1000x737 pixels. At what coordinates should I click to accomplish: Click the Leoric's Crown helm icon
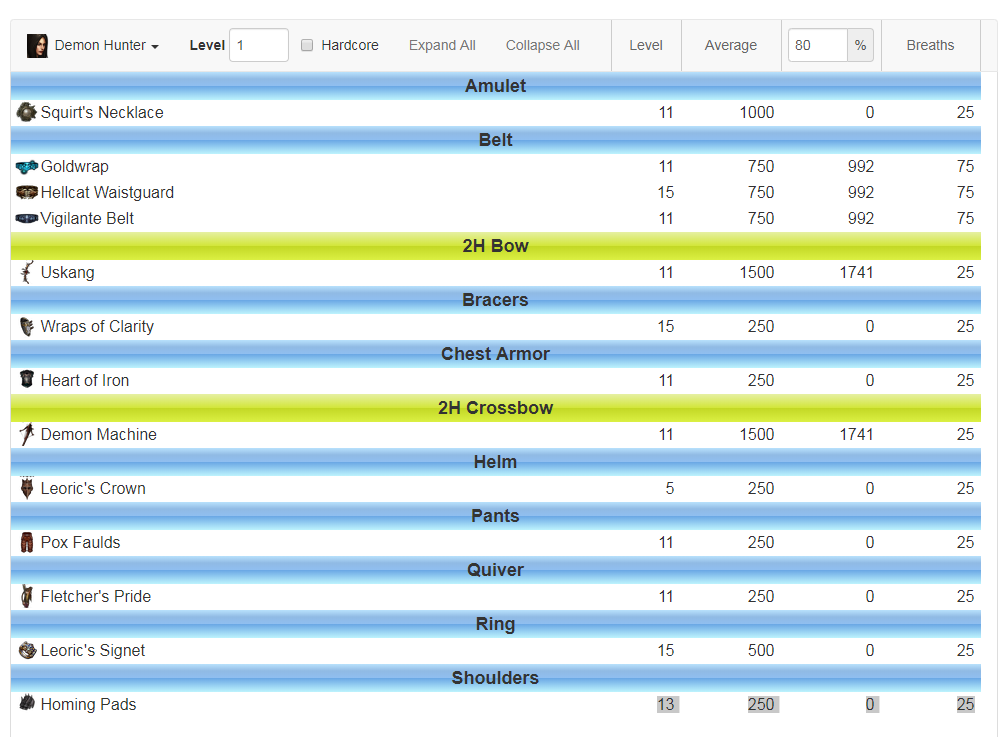point(26,488)
